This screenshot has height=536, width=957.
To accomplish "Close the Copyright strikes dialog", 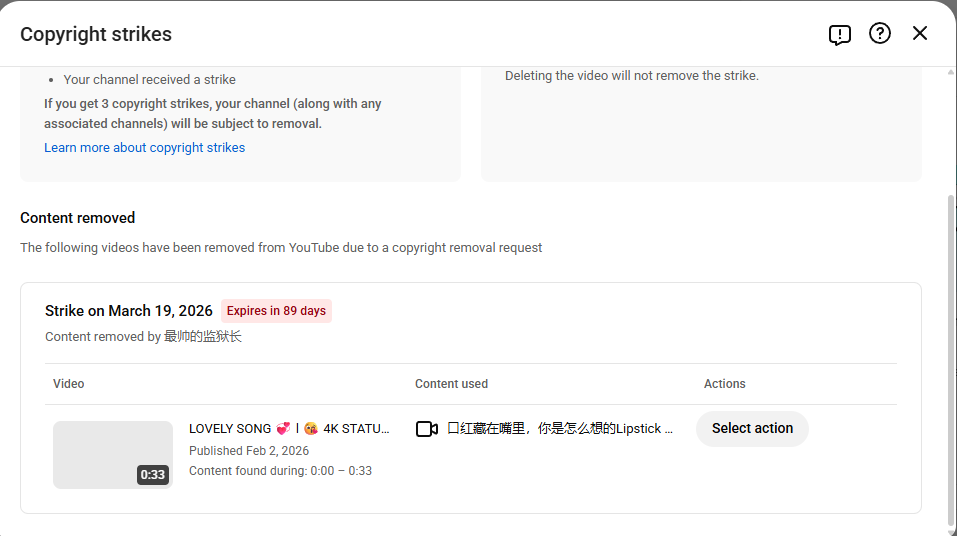I will click(x=919, y=34).
